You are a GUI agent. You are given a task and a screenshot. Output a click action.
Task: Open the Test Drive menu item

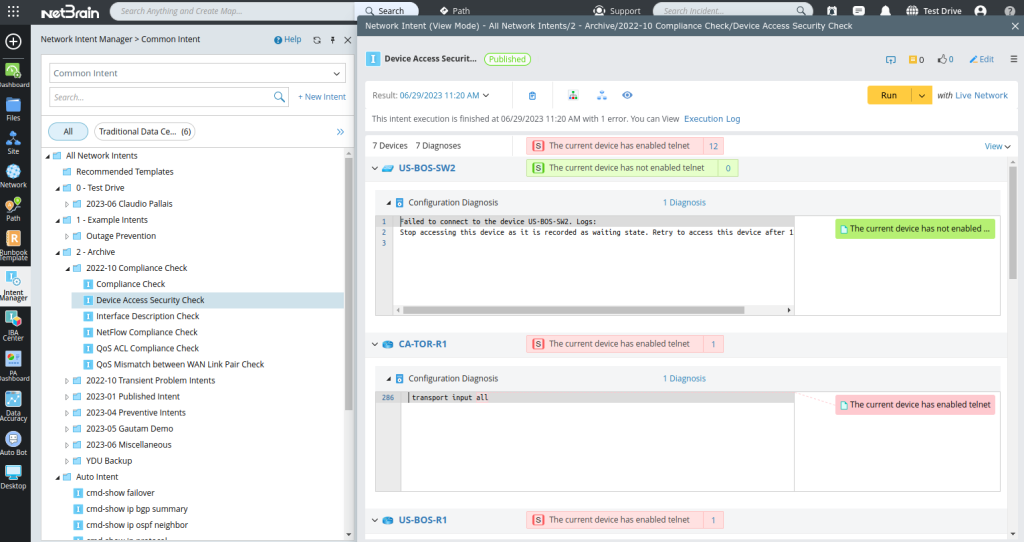(x=934, y=11)
